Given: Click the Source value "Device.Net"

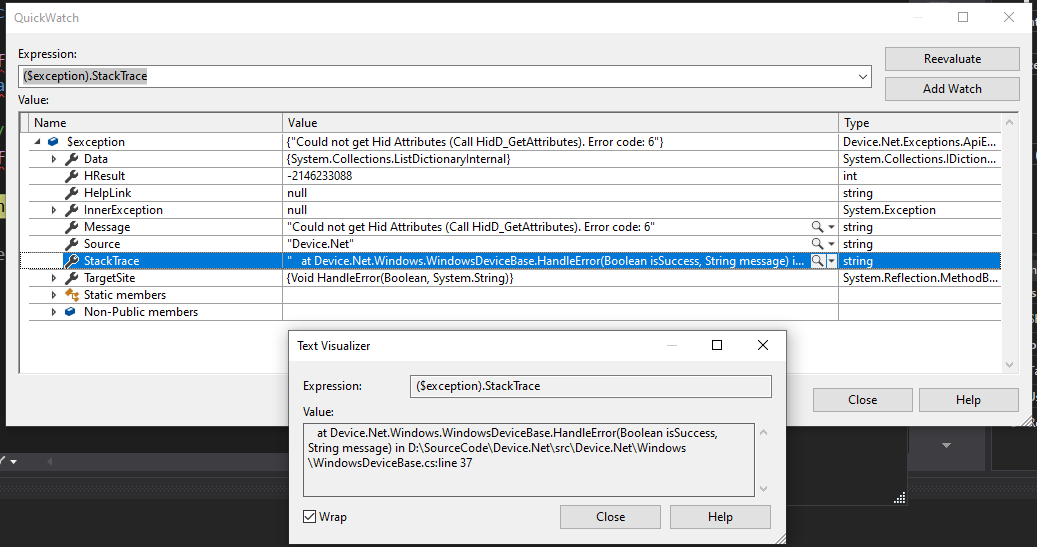Looking at the screenshot, I should coord(320,244).
